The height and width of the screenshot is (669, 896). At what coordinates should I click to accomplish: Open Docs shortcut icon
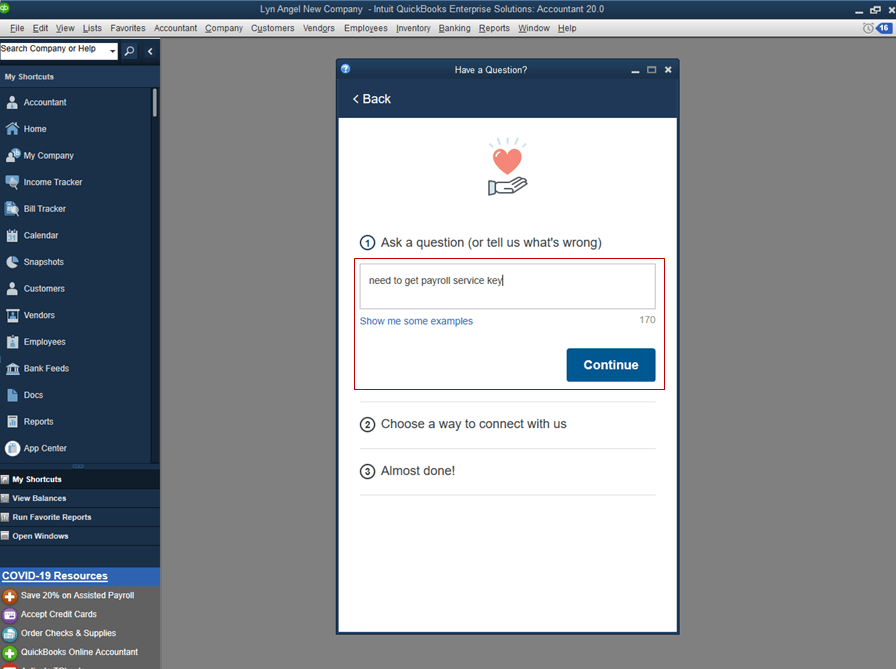12,395
